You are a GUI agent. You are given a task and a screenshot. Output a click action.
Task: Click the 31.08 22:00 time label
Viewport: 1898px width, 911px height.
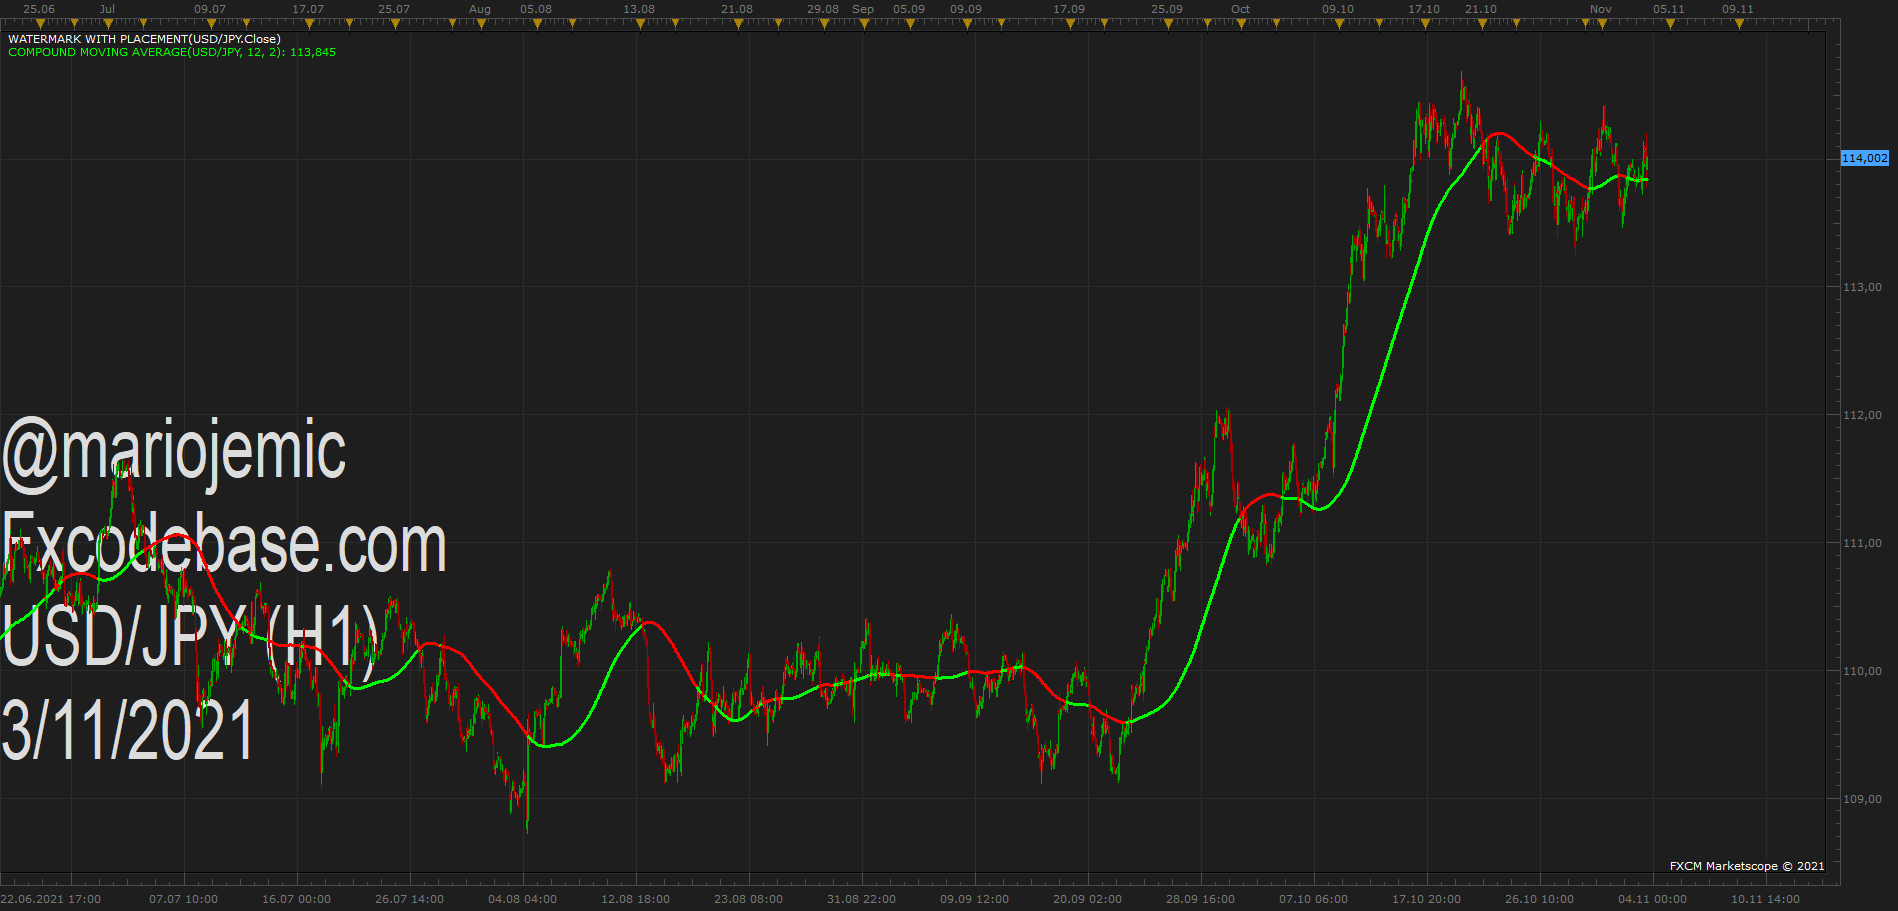point(861,899)
